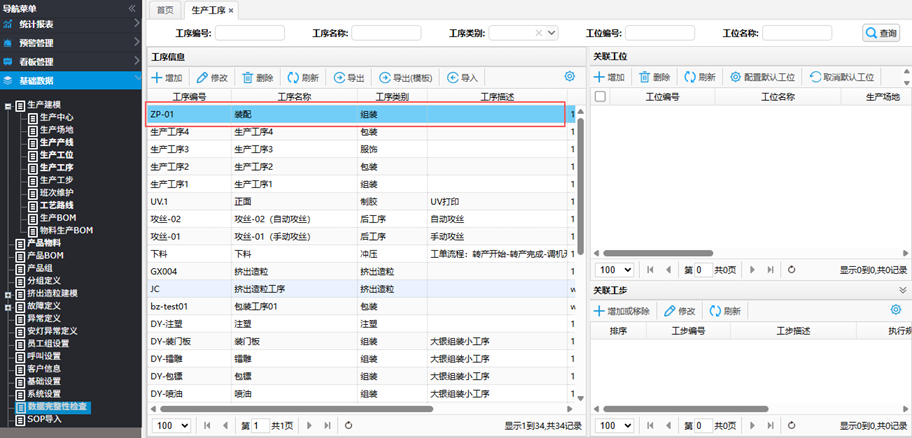Screen dimensions: 912x438
Task: Collapse the navigation menu with the double-arrow icon
Action: pyautogui.click(x=132, y=8)
